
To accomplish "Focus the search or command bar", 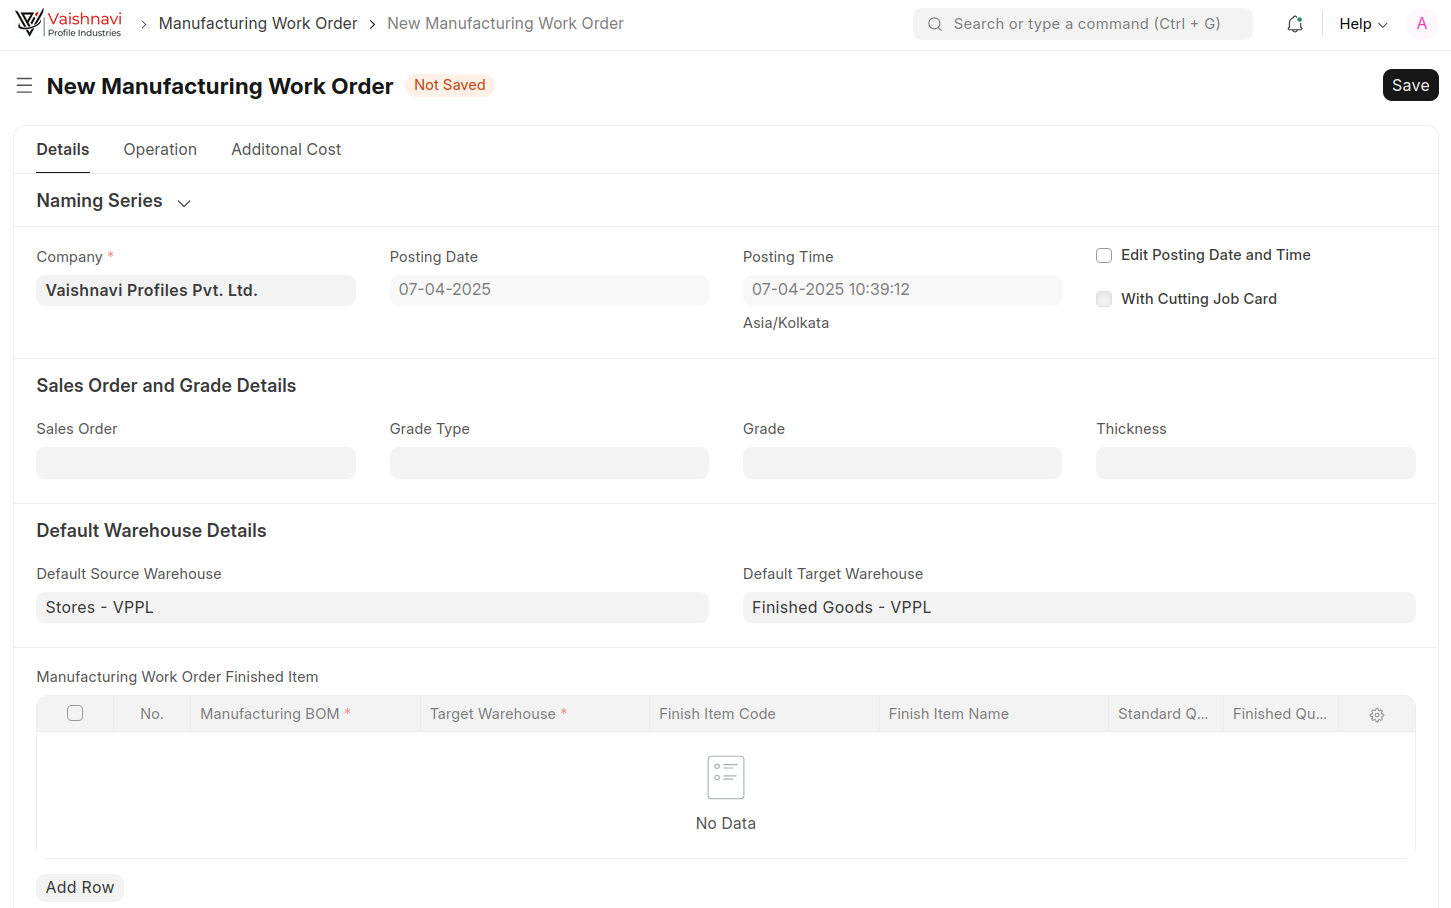I will coord(1083,24).
